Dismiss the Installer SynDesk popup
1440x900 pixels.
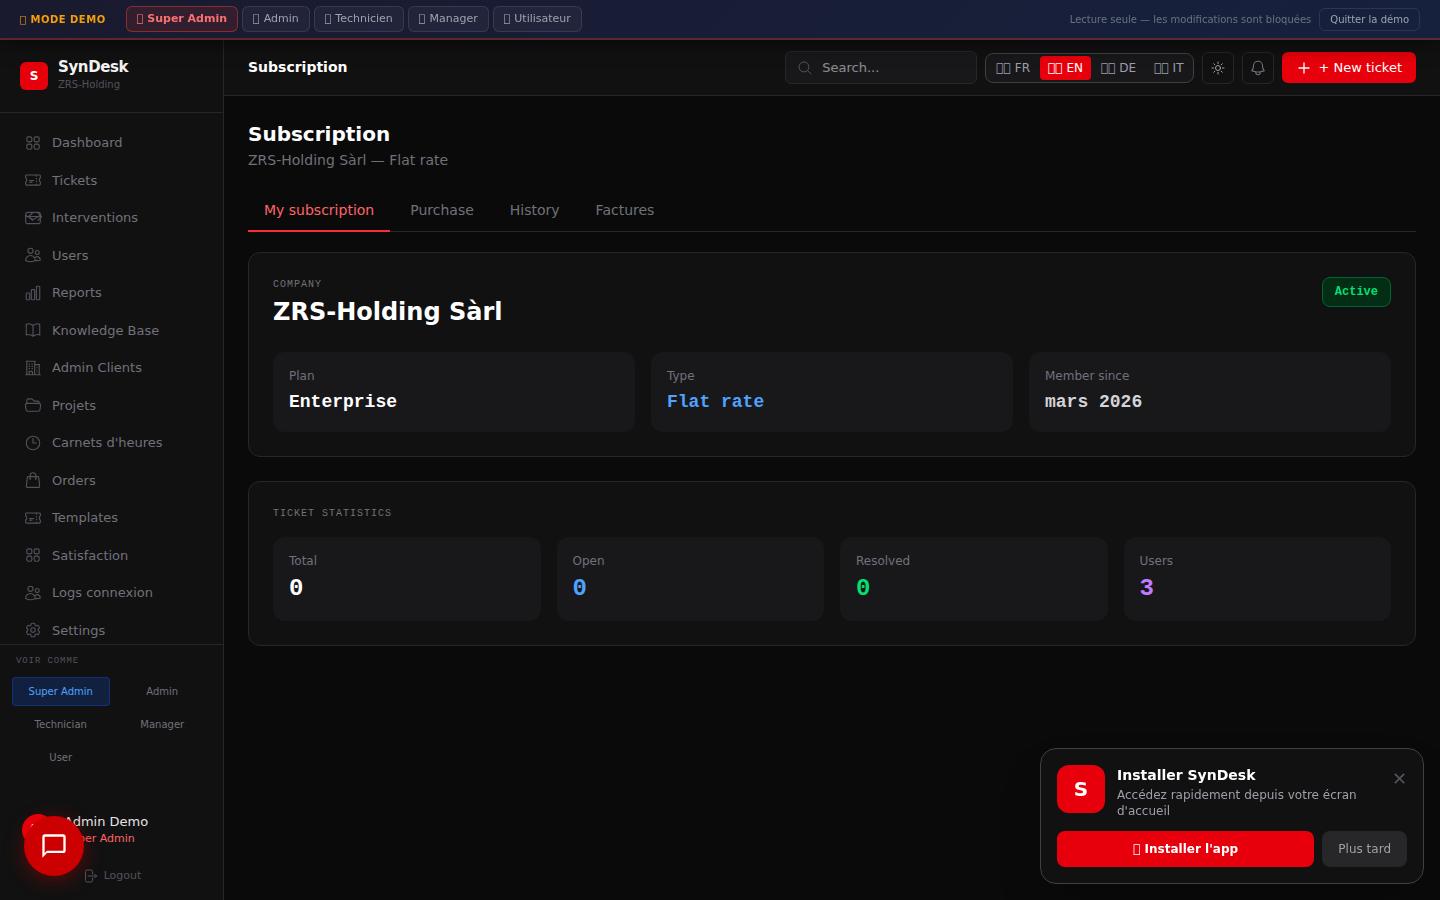coord(1399,779)
